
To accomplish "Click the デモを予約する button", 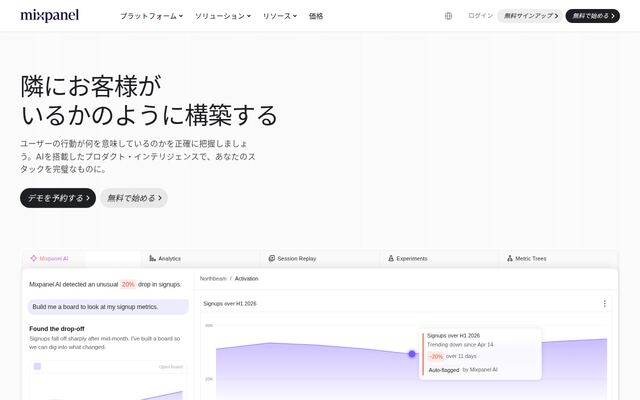I will click(58, 198).
